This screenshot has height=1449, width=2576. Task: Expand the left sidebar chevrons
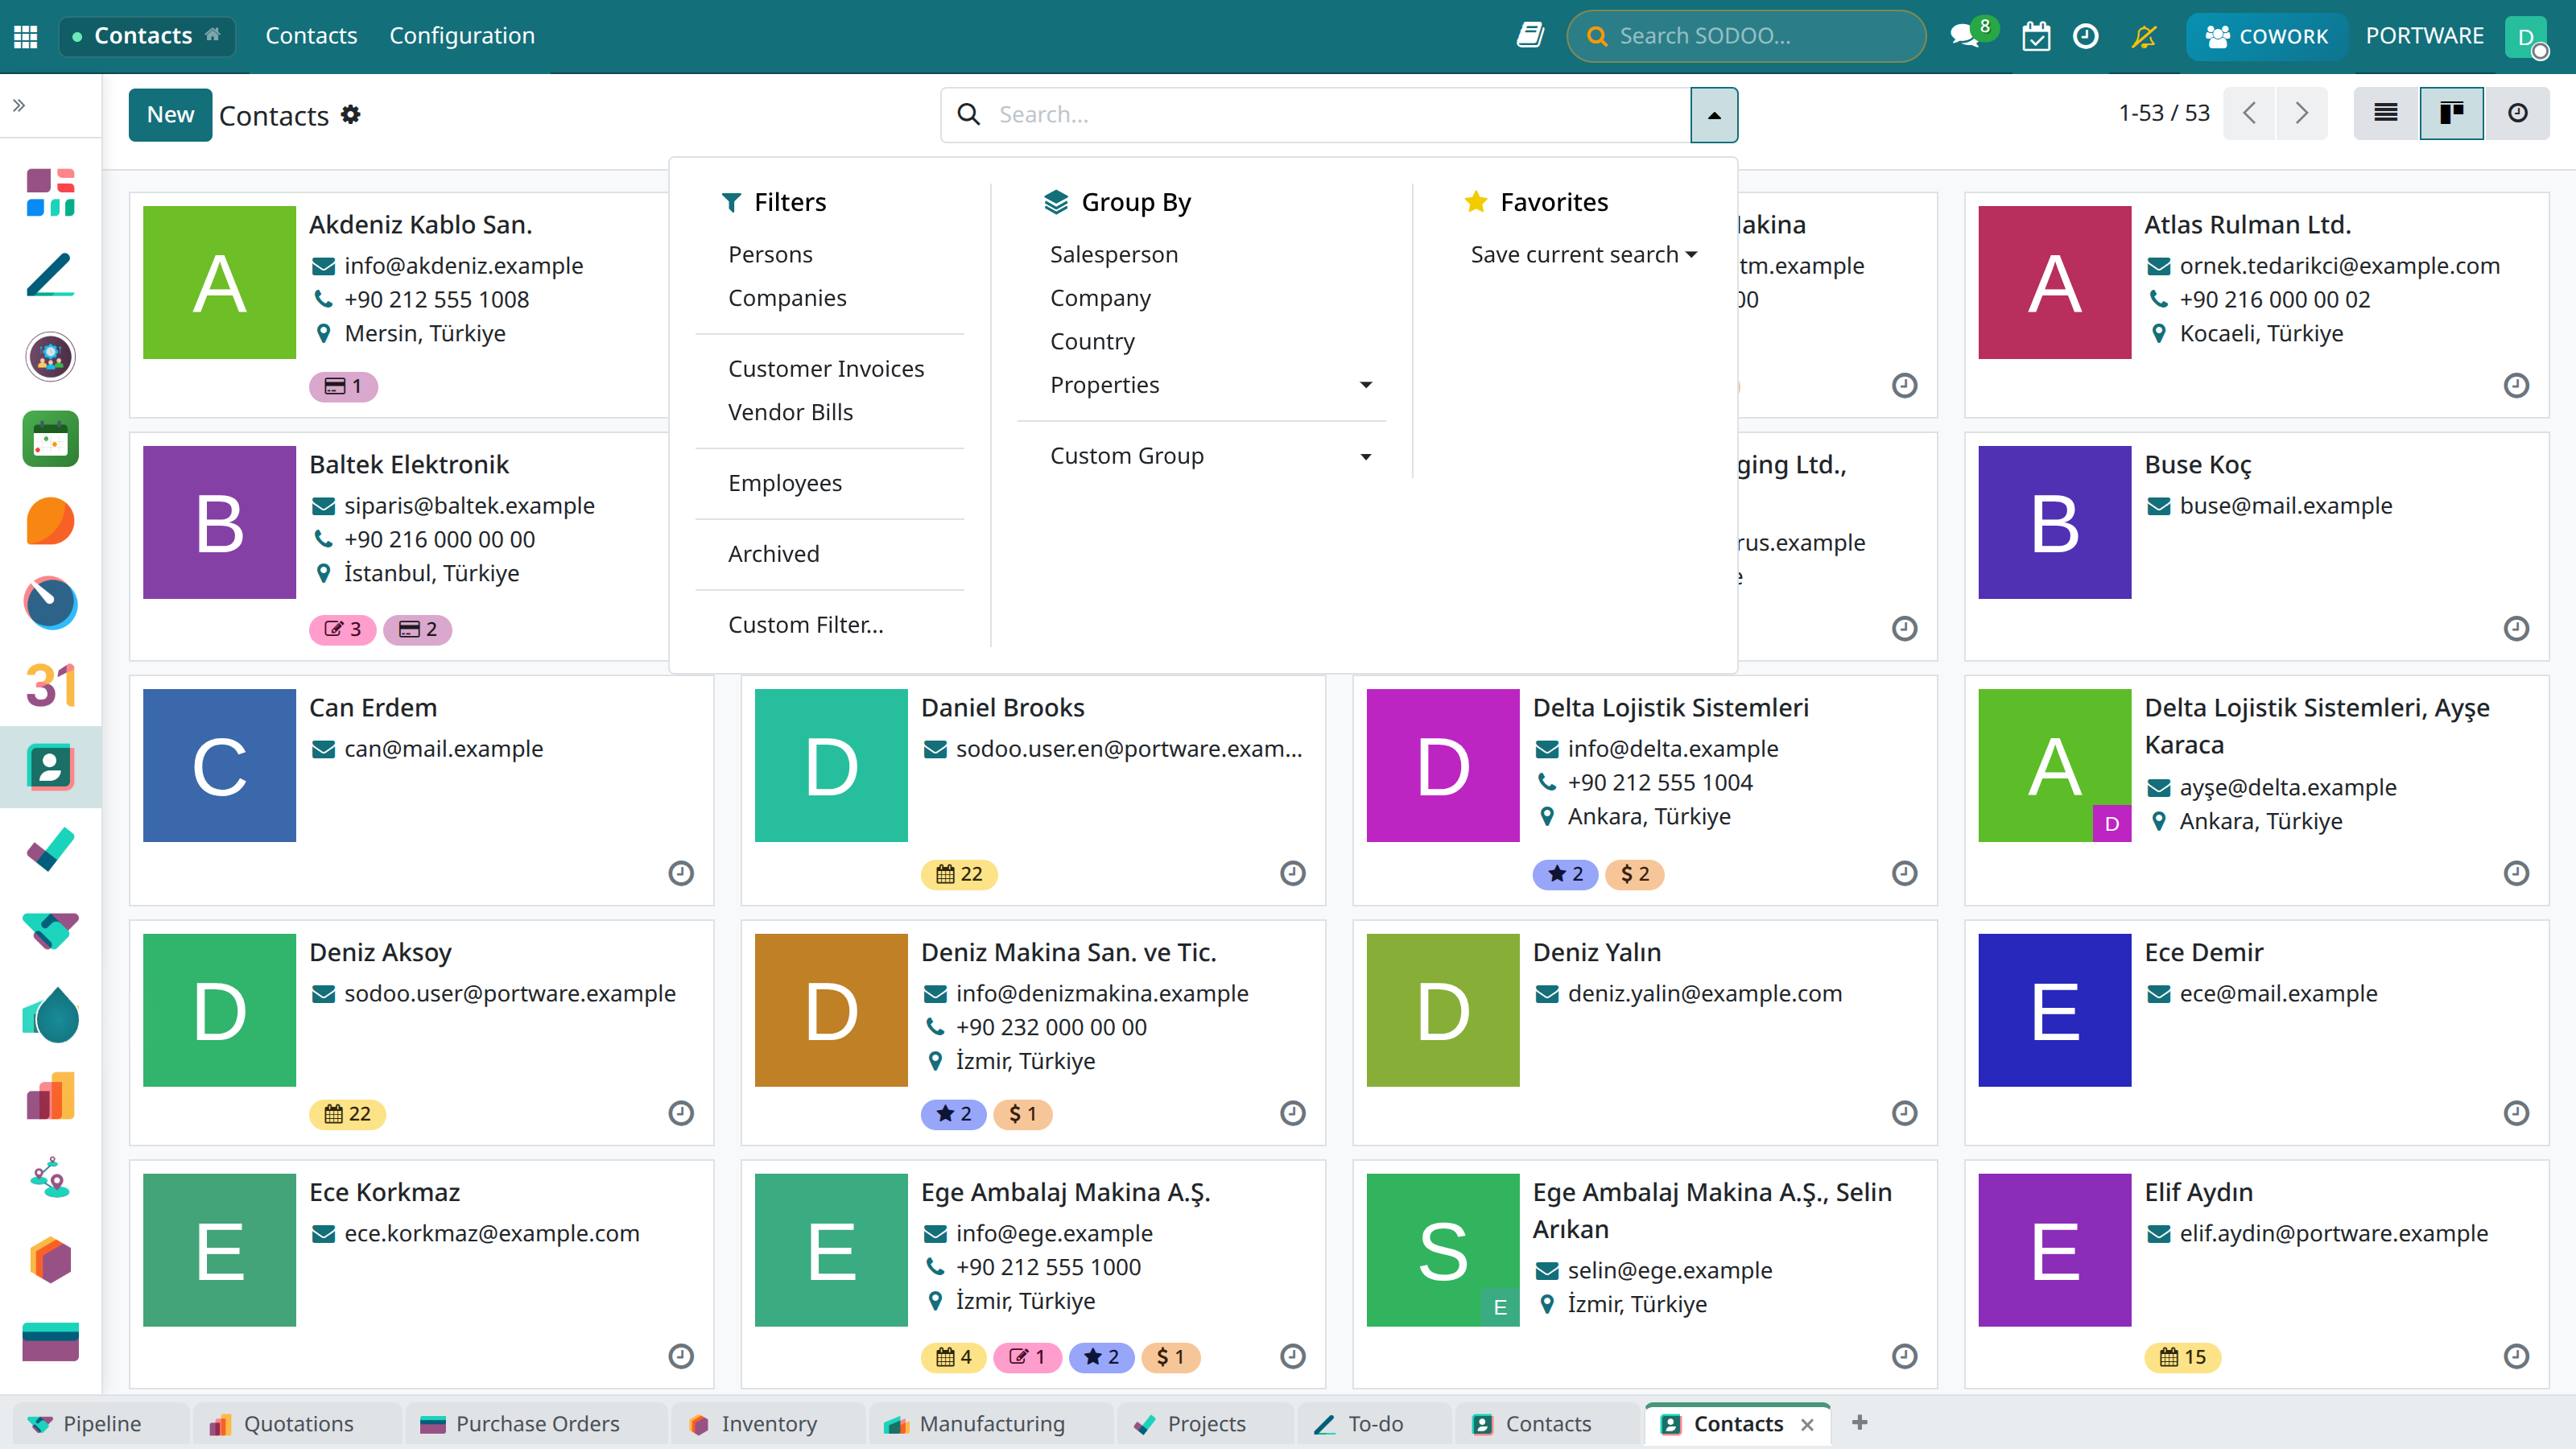pyautogui.click(x=19, y=105)
